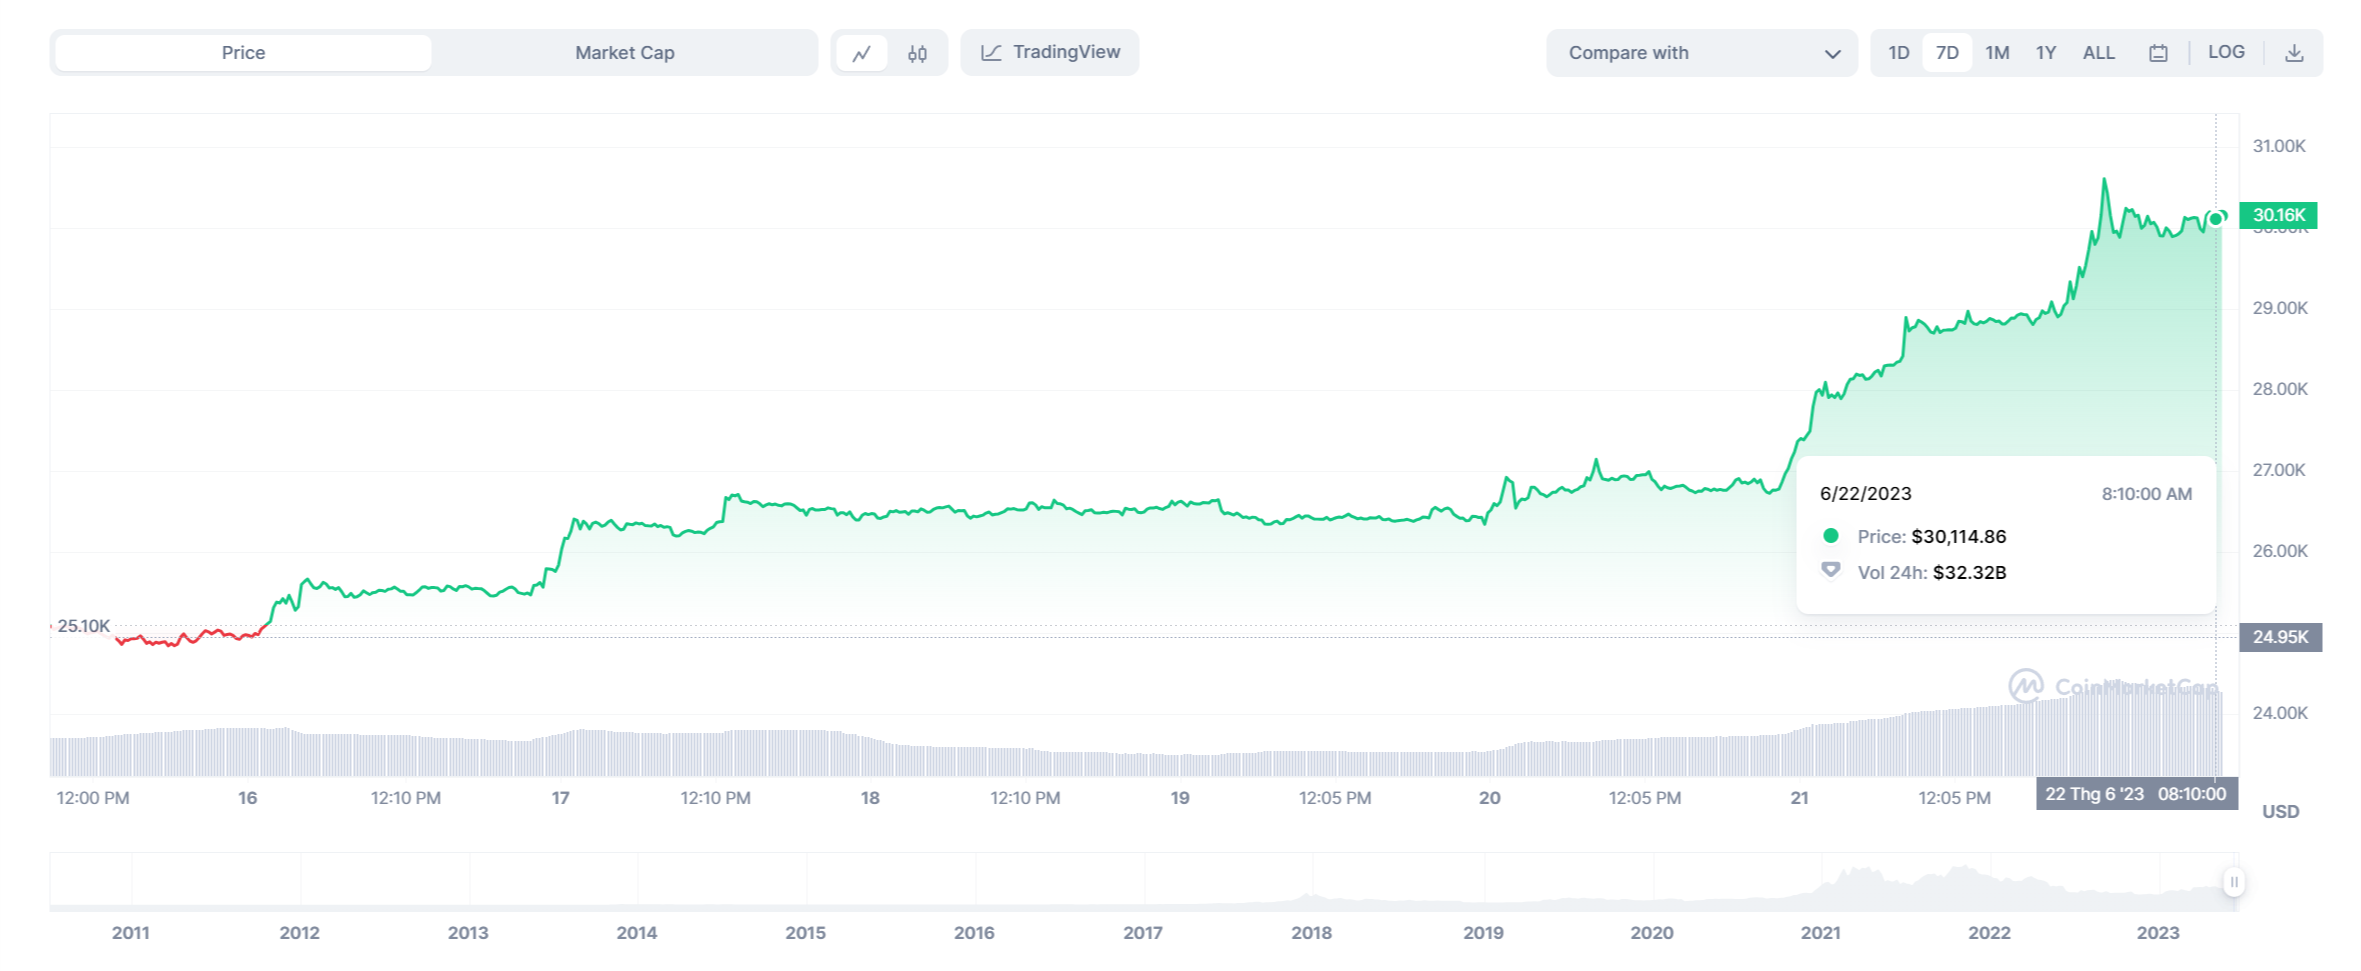Click the 30.16K current price label

(x=2279, y=215)
